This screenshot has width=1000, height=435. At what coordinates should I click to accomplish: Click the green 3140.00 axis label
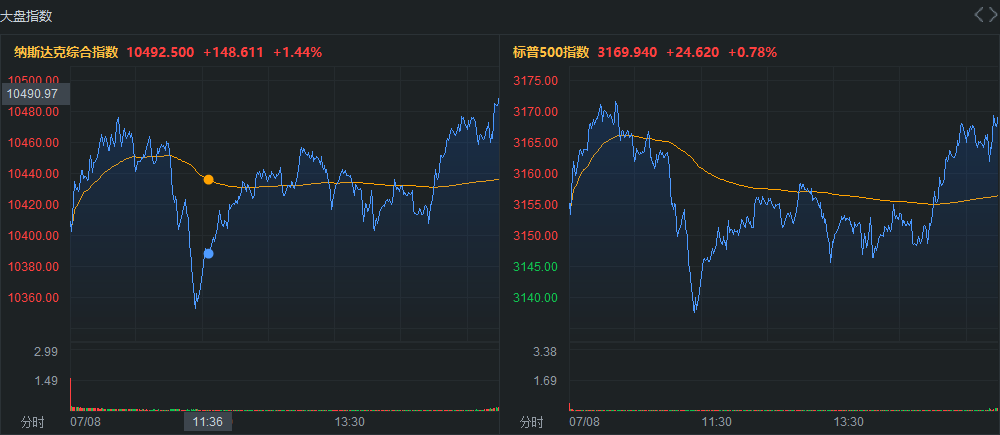536,297
